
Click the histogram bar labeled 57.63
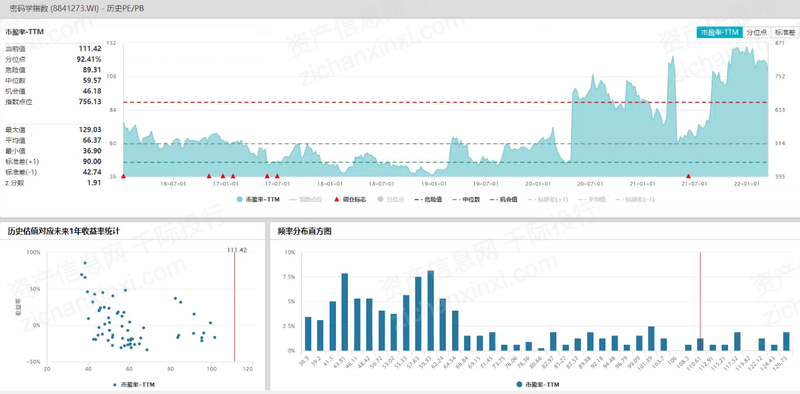418,314
